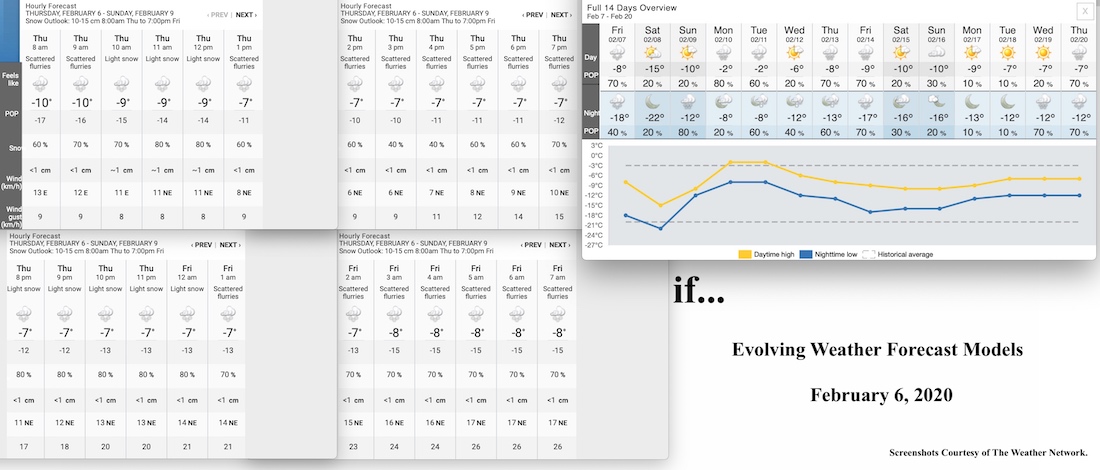Click the '-17' feels-like value at Thu 8 am
The width and height of the screenshot is (1100, 470).
(40, 121)
